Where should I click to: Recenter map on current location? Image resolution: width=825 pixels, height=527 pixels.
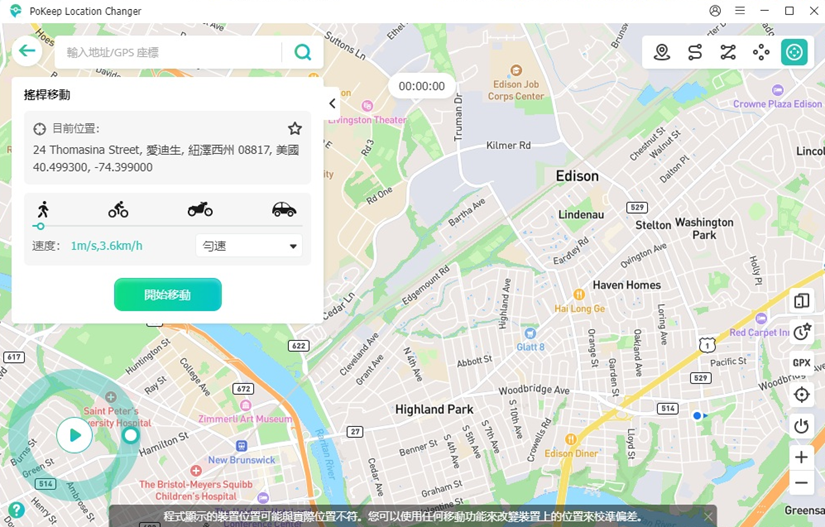coord(801,395)
